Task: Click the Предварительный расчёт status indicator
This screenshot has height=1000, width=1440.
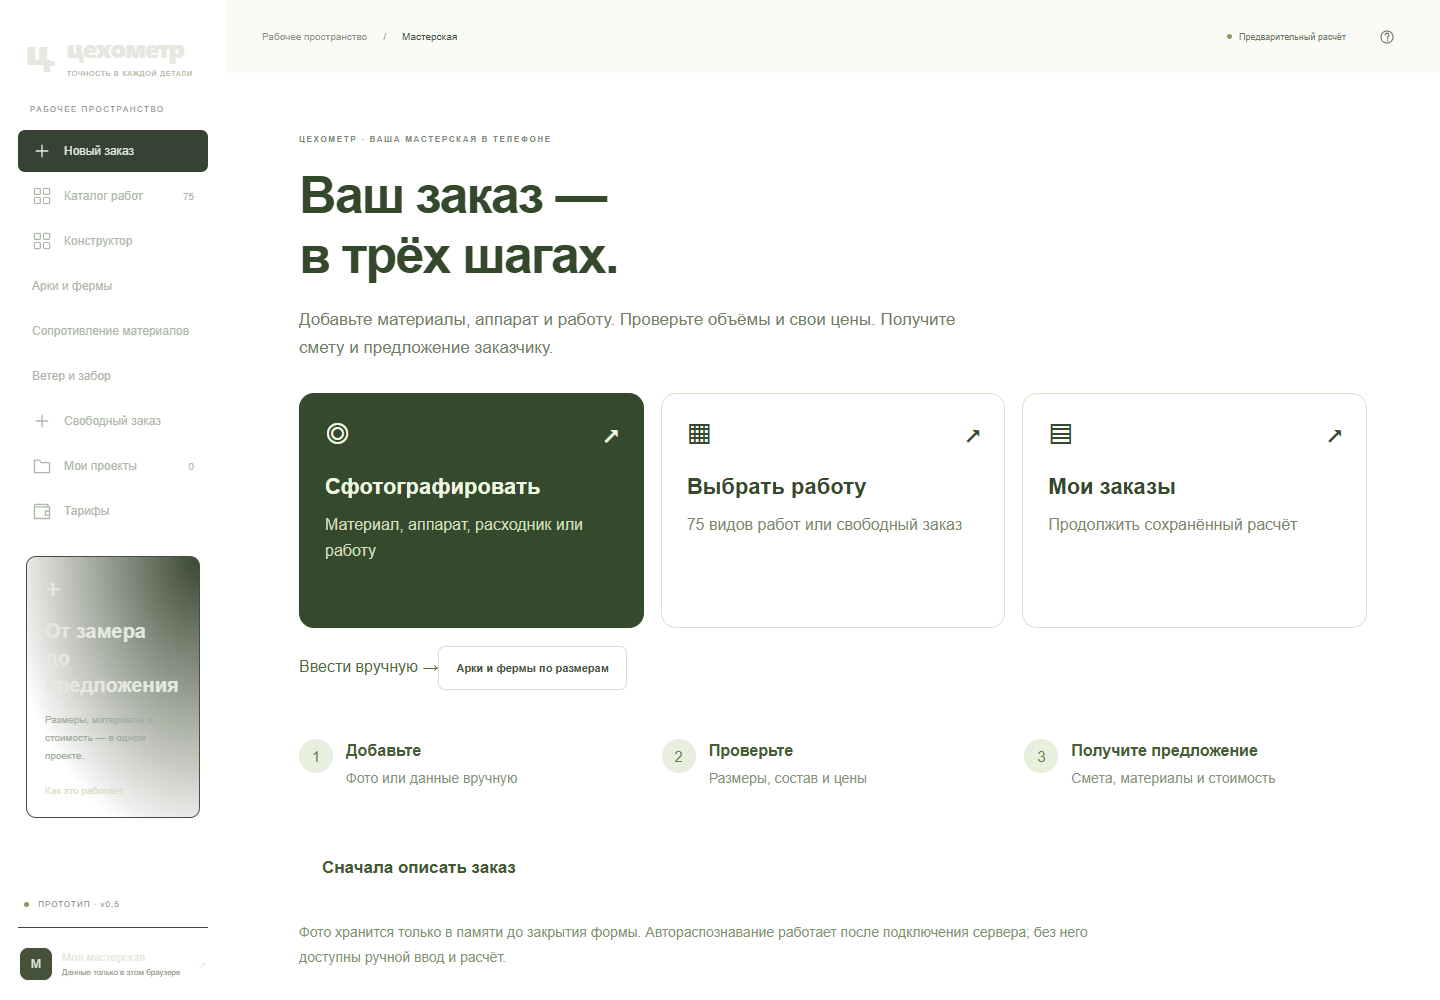Action: pyautogui.click(x=1286, y=37)
